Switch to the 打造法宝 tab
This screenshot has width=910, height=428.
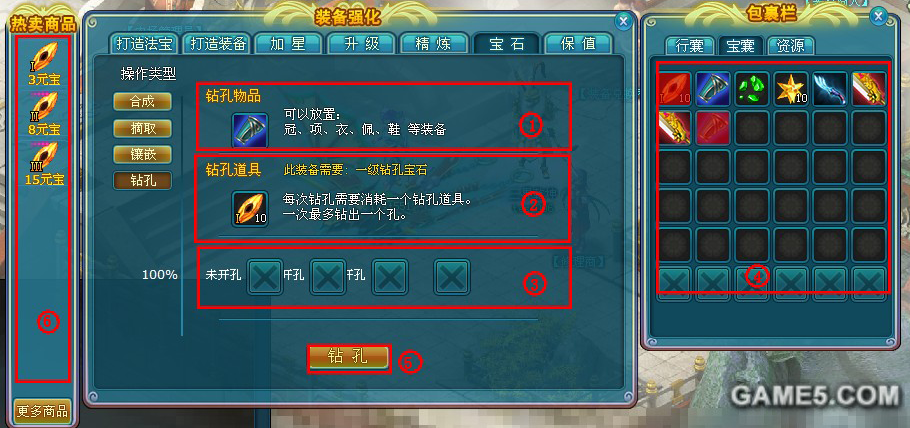(x=143, y=44)
